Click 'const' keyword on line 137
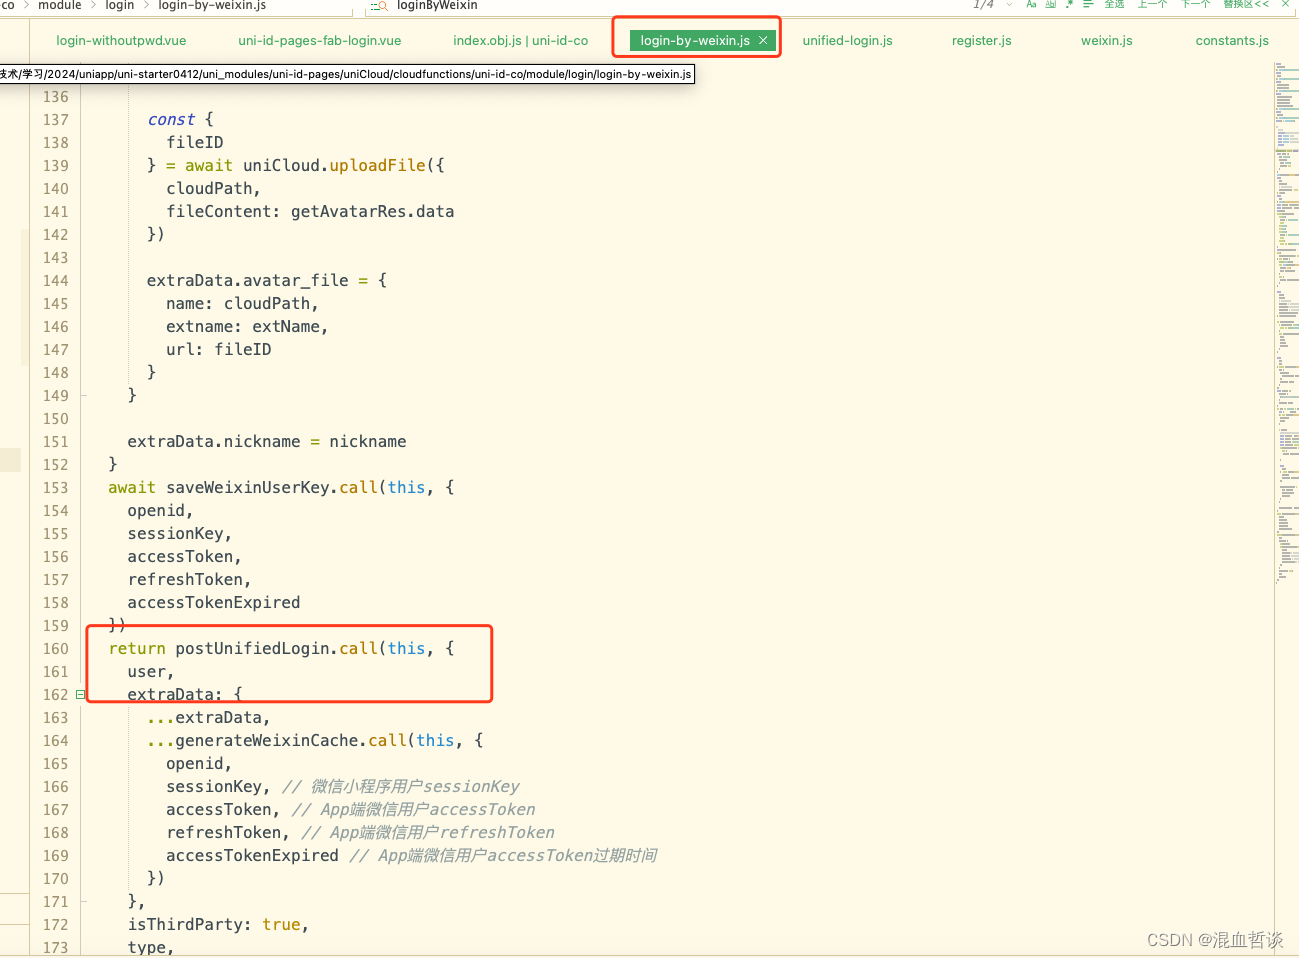Viewport: 1299px width, 958px height. tap(171, 120)
